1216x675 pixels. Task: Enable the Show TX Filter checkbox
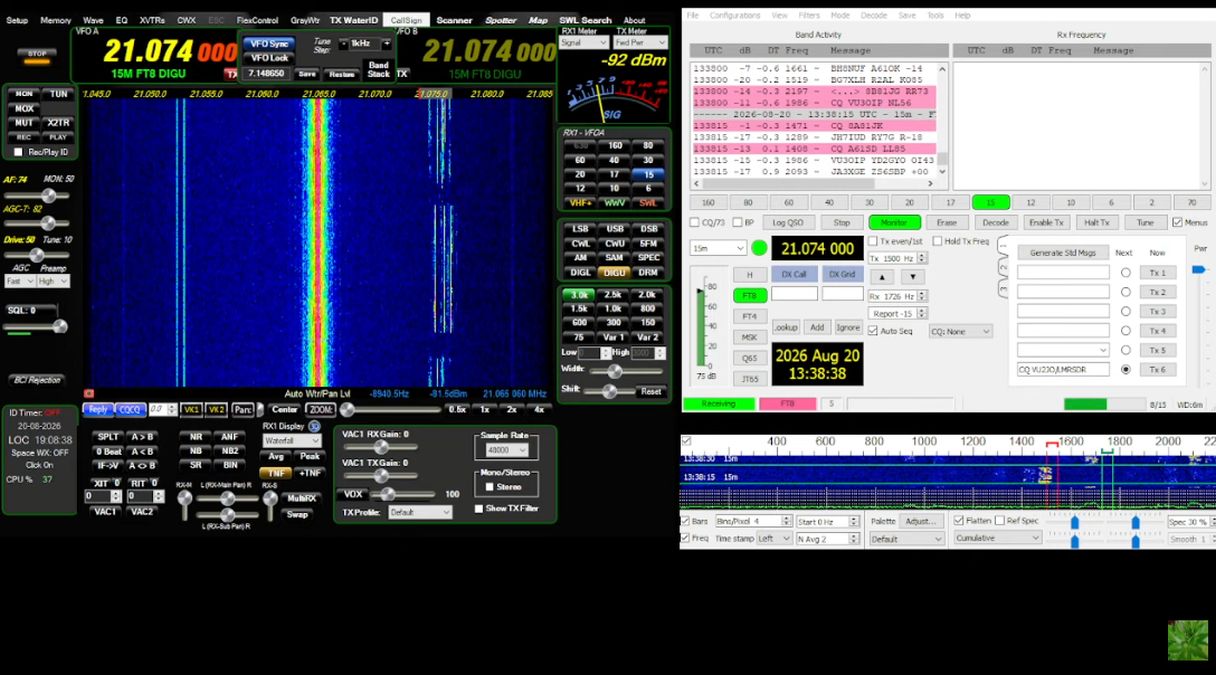[x=479, y=509]
